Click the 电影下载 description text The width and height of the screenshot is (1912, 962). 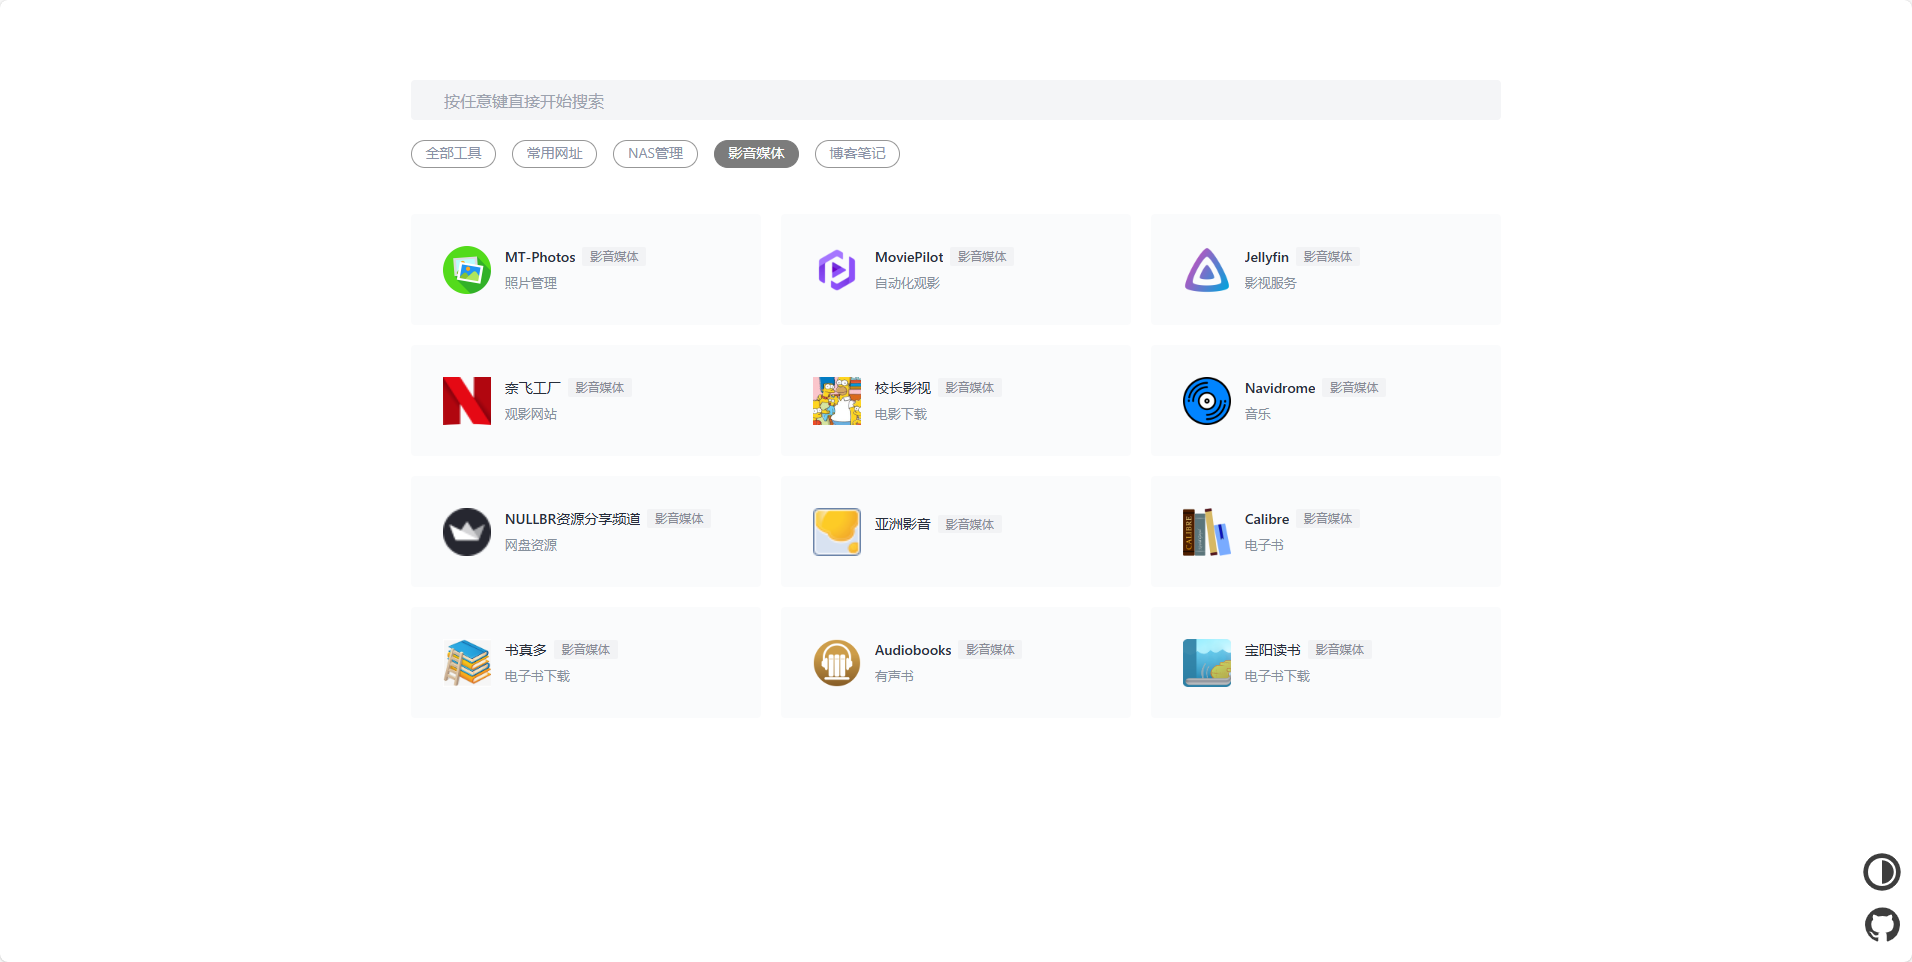point(901,414)
